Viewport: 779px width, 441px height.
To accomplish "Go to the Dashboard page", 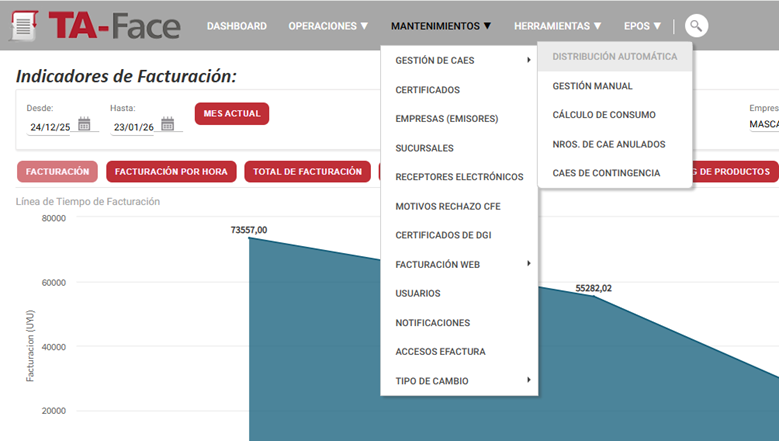I will click(x=237, y=26).
